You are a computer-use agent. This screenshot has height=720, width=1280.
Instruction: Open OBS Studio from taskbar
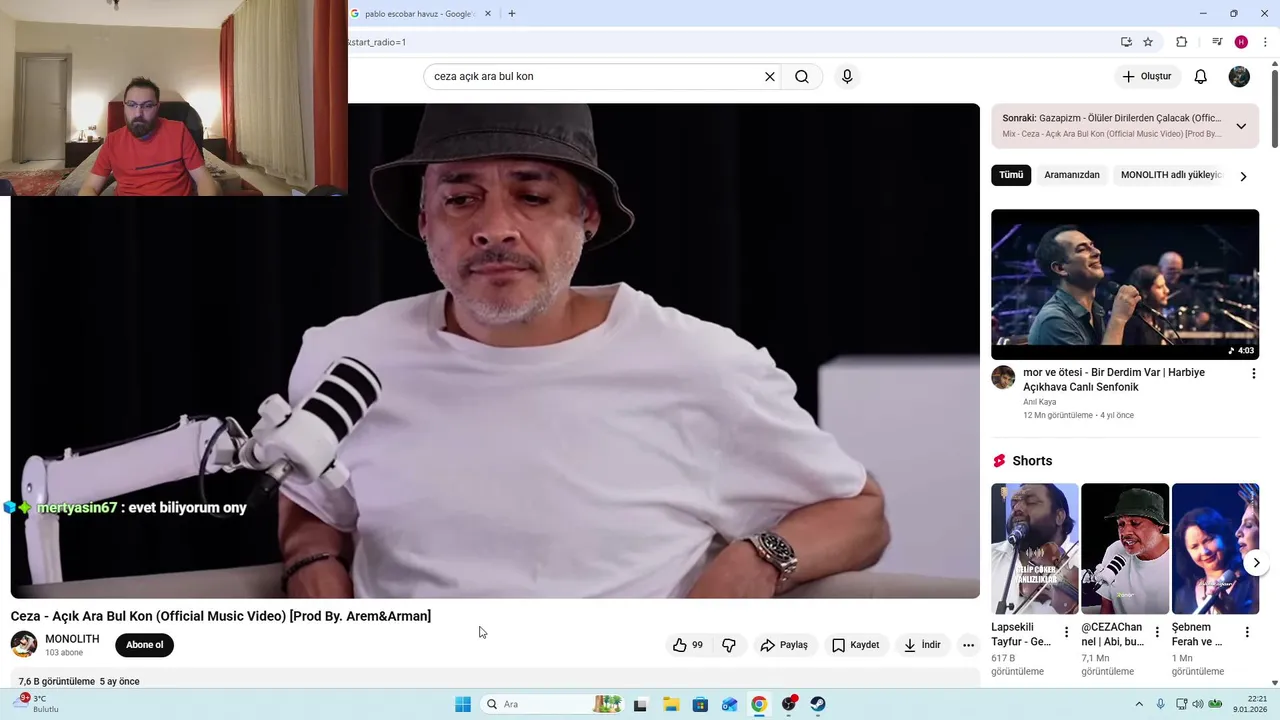click(789, 704)
